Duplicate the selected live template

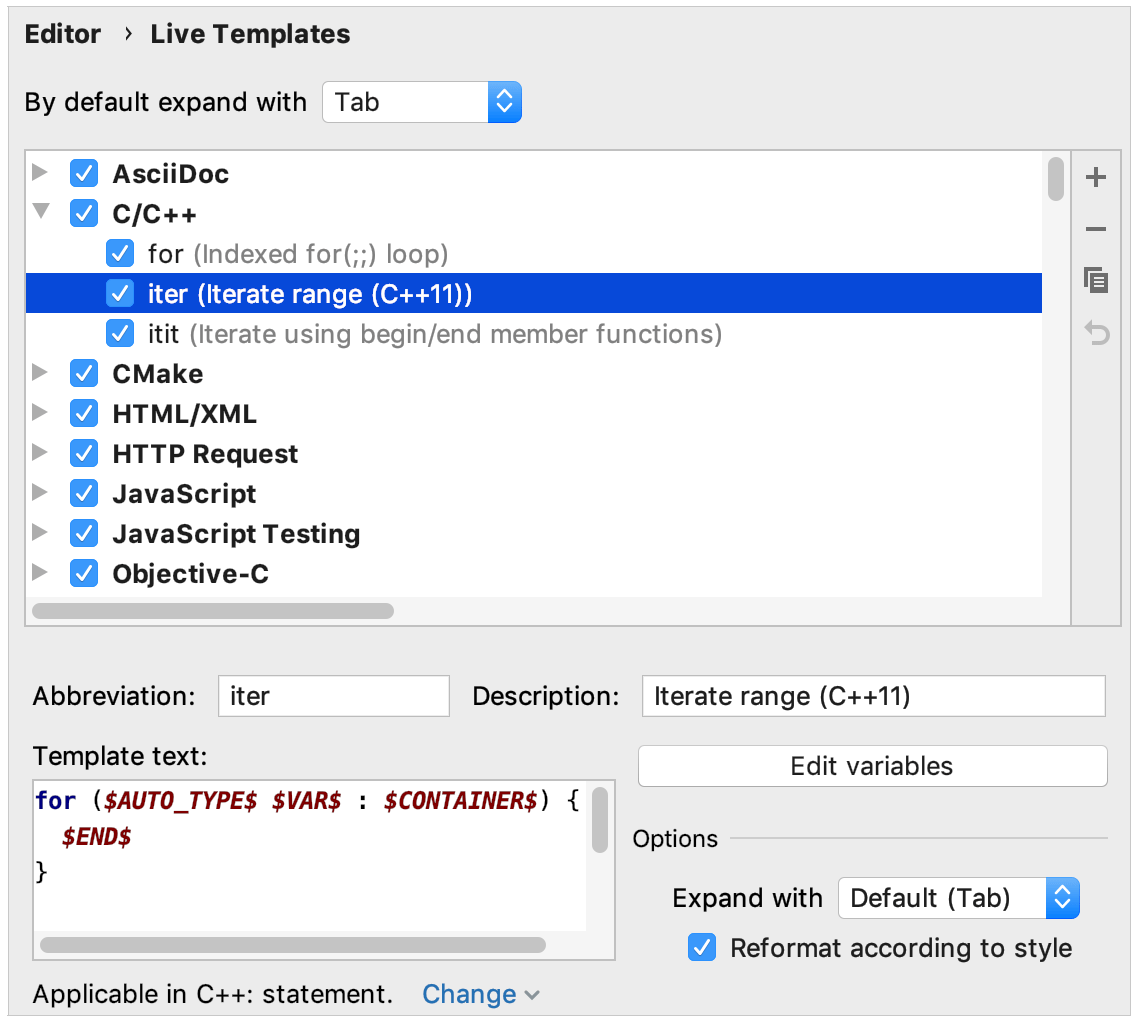click(1096, 281)
